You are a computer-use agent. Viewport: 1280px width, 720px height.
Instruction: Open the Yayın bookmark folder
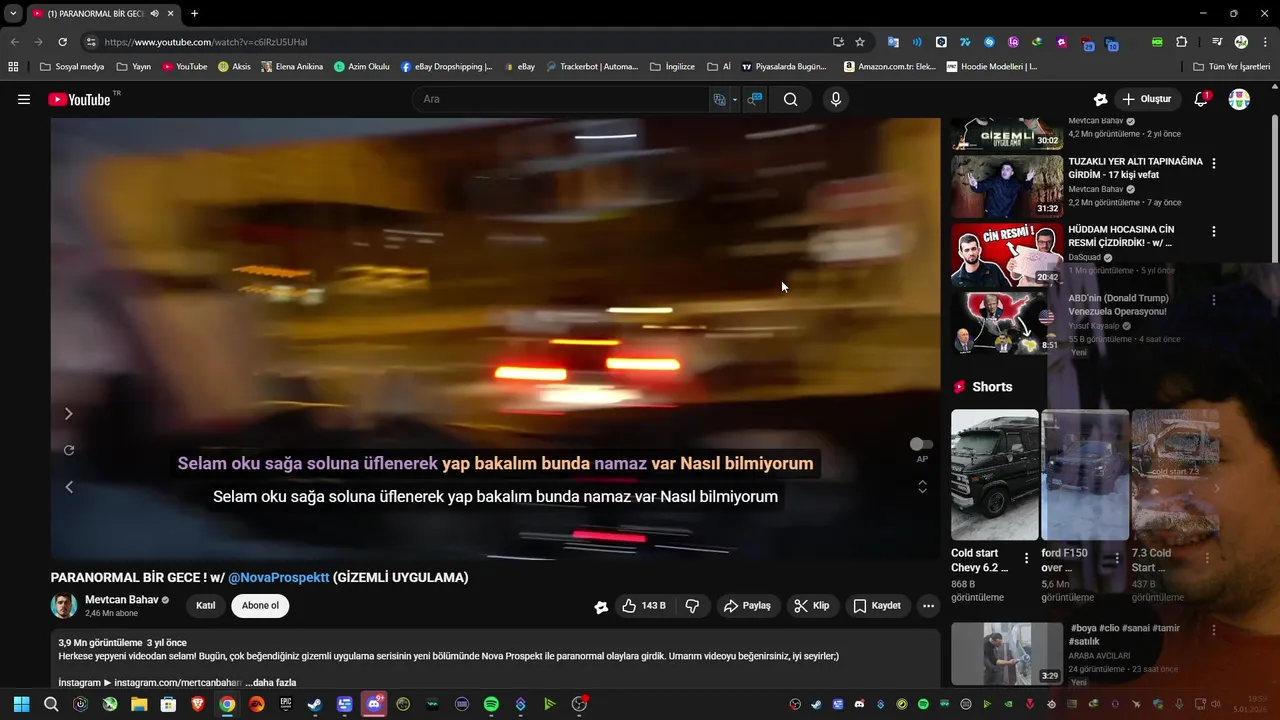[x=134, y=67]
